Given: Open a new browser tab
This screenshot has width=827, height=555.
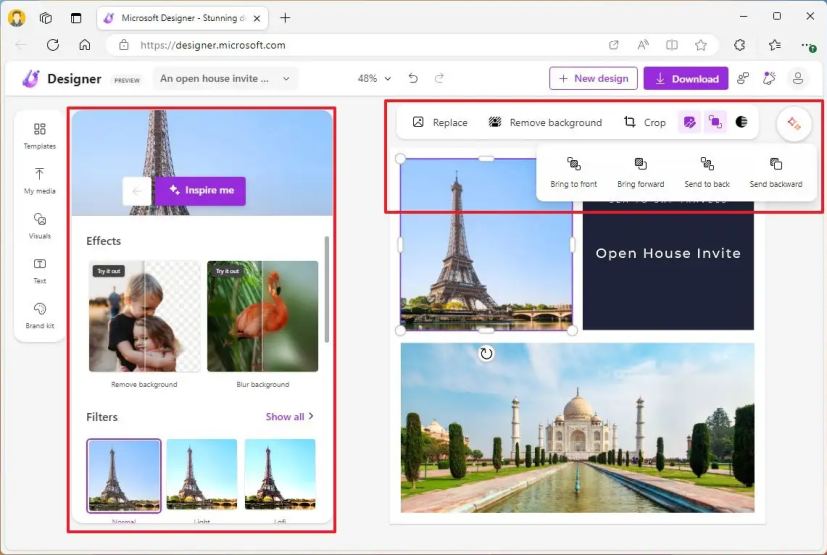Looking at the screenshot, I should [x=285, y=18].
